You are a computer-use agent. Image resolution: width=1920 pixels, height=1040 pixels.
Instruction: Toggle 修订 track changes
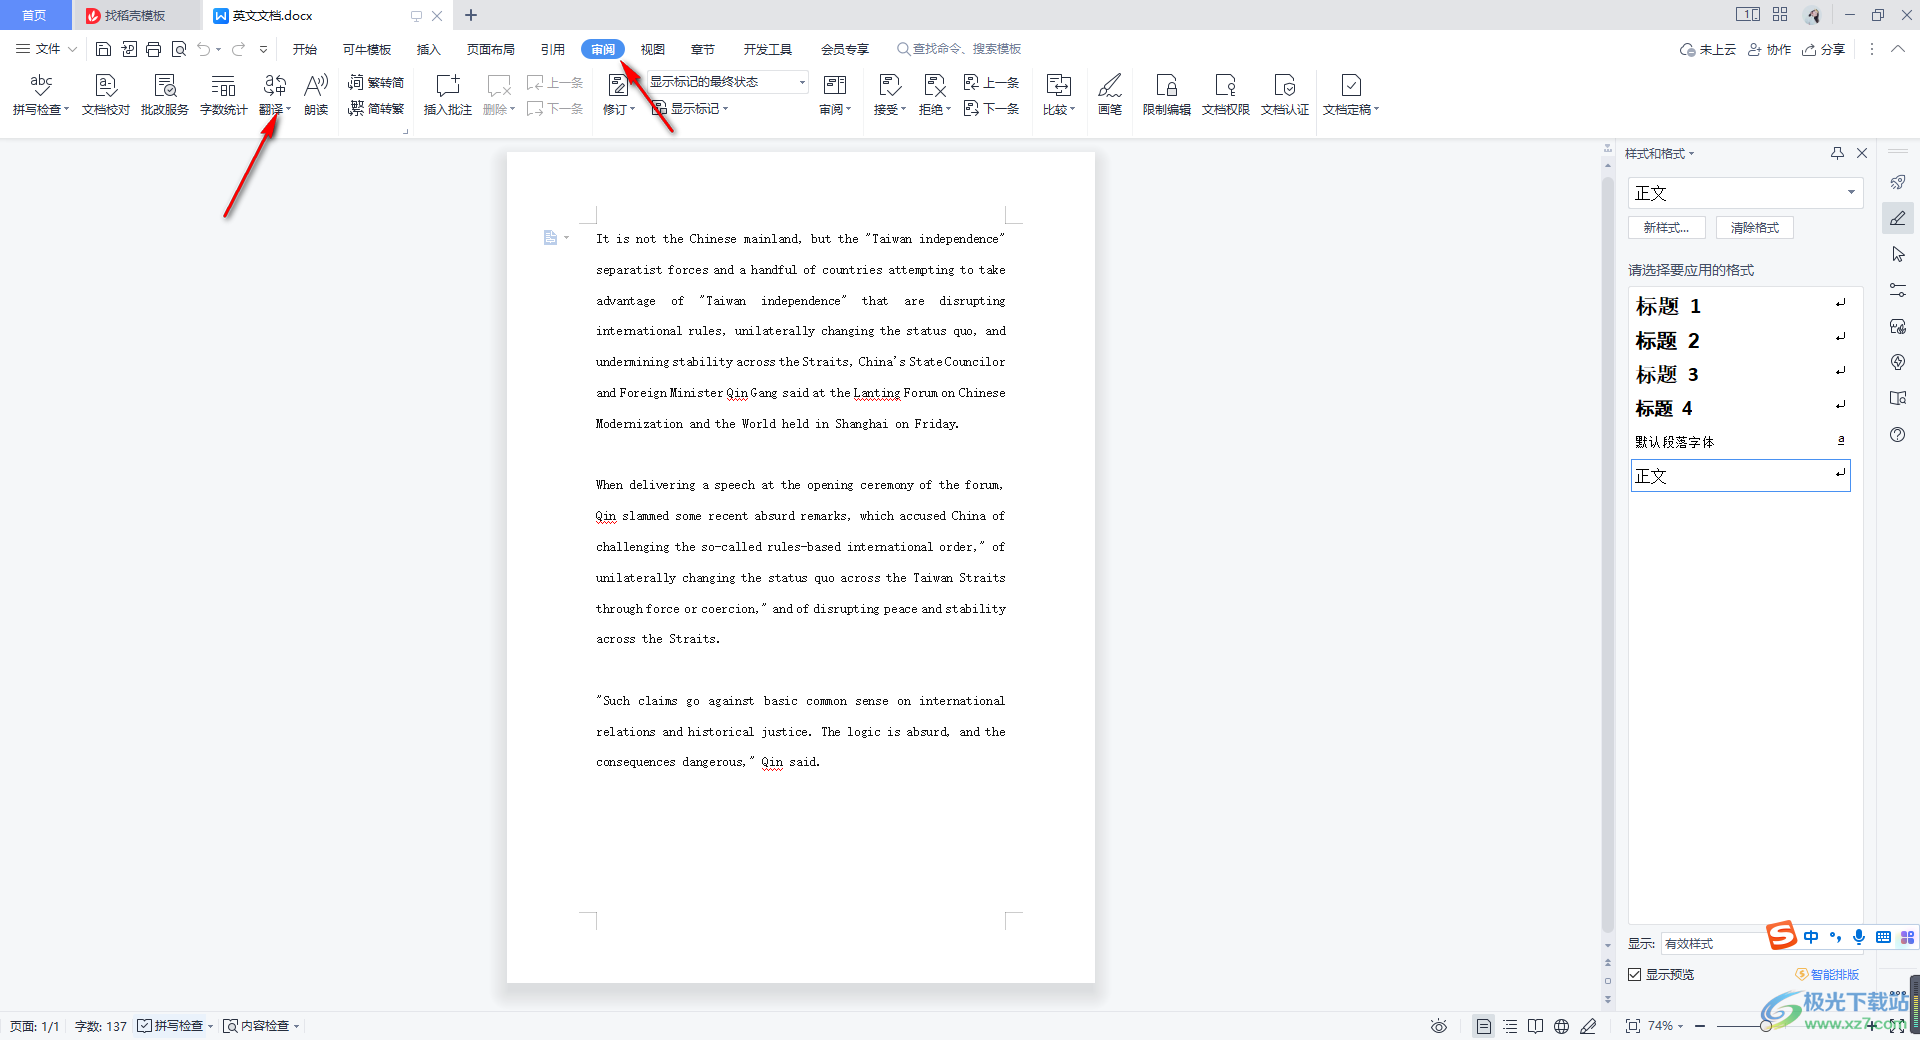coord(619,95)
